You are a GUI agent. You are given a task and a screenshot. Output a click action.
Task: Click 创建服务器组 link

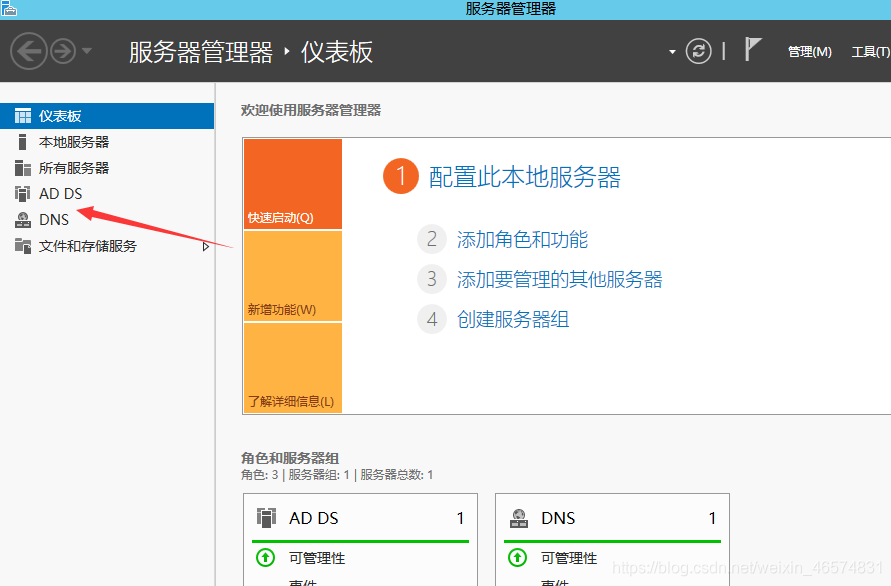[513, 319]
